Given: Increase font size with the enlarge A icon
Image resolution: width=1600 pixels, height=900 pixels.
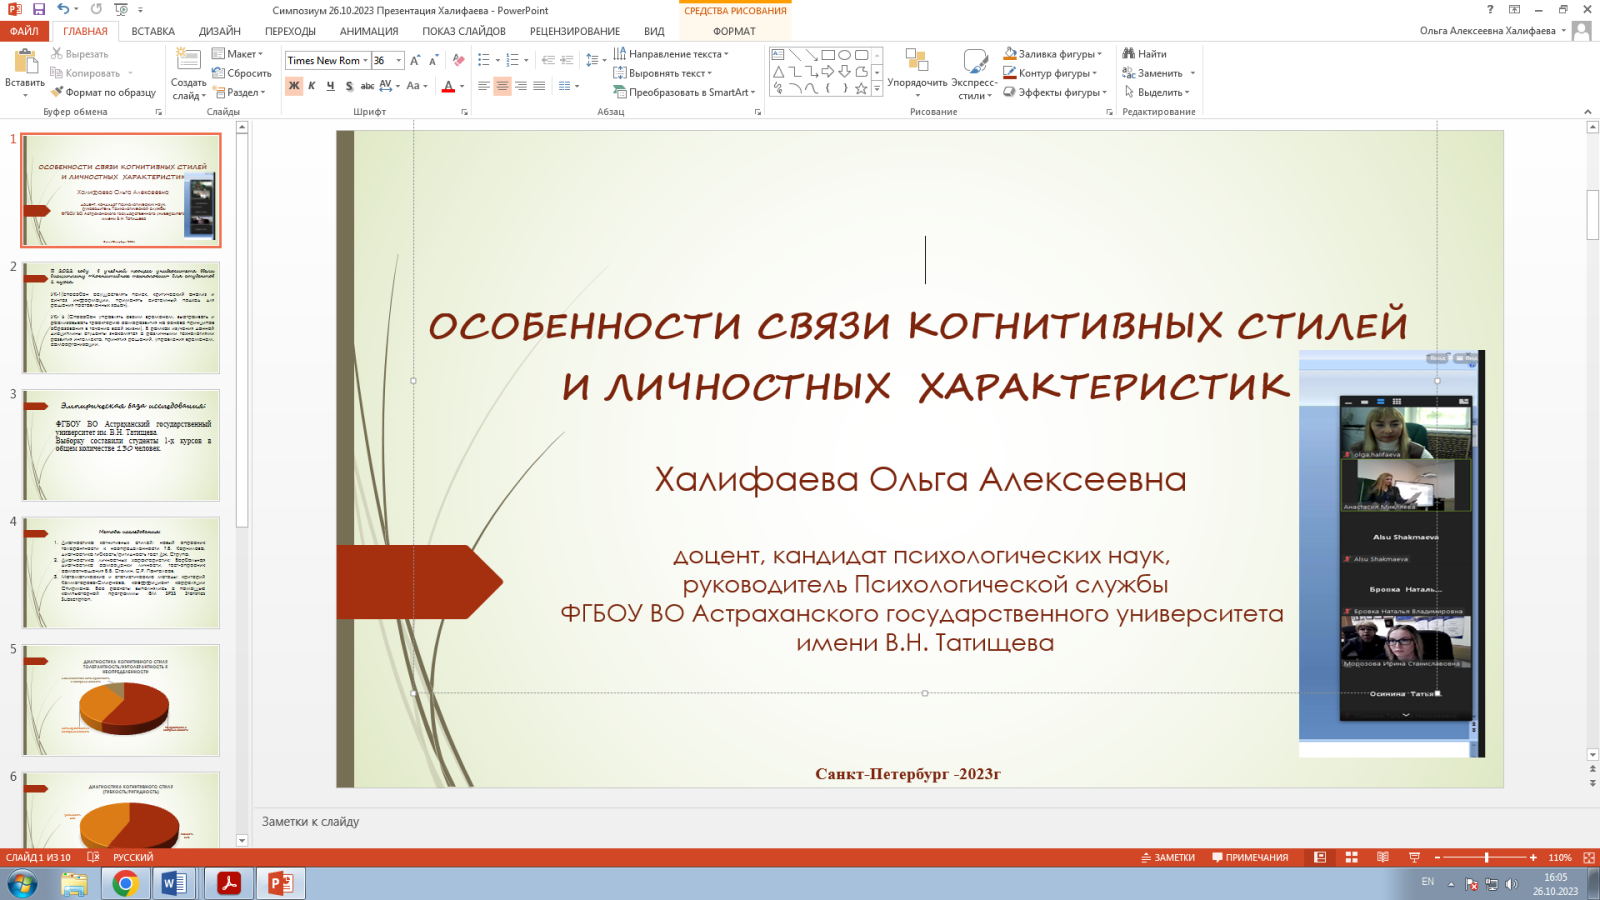Looking at the screenshot, I should point(415,60).
